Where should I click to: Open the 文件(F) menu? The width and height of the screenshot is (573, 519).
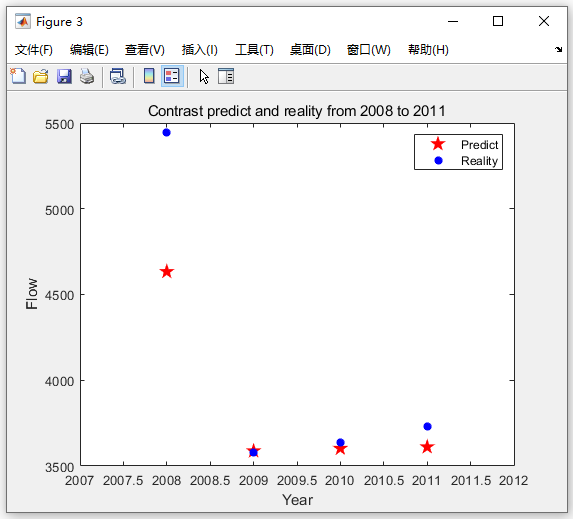point(34,50)
